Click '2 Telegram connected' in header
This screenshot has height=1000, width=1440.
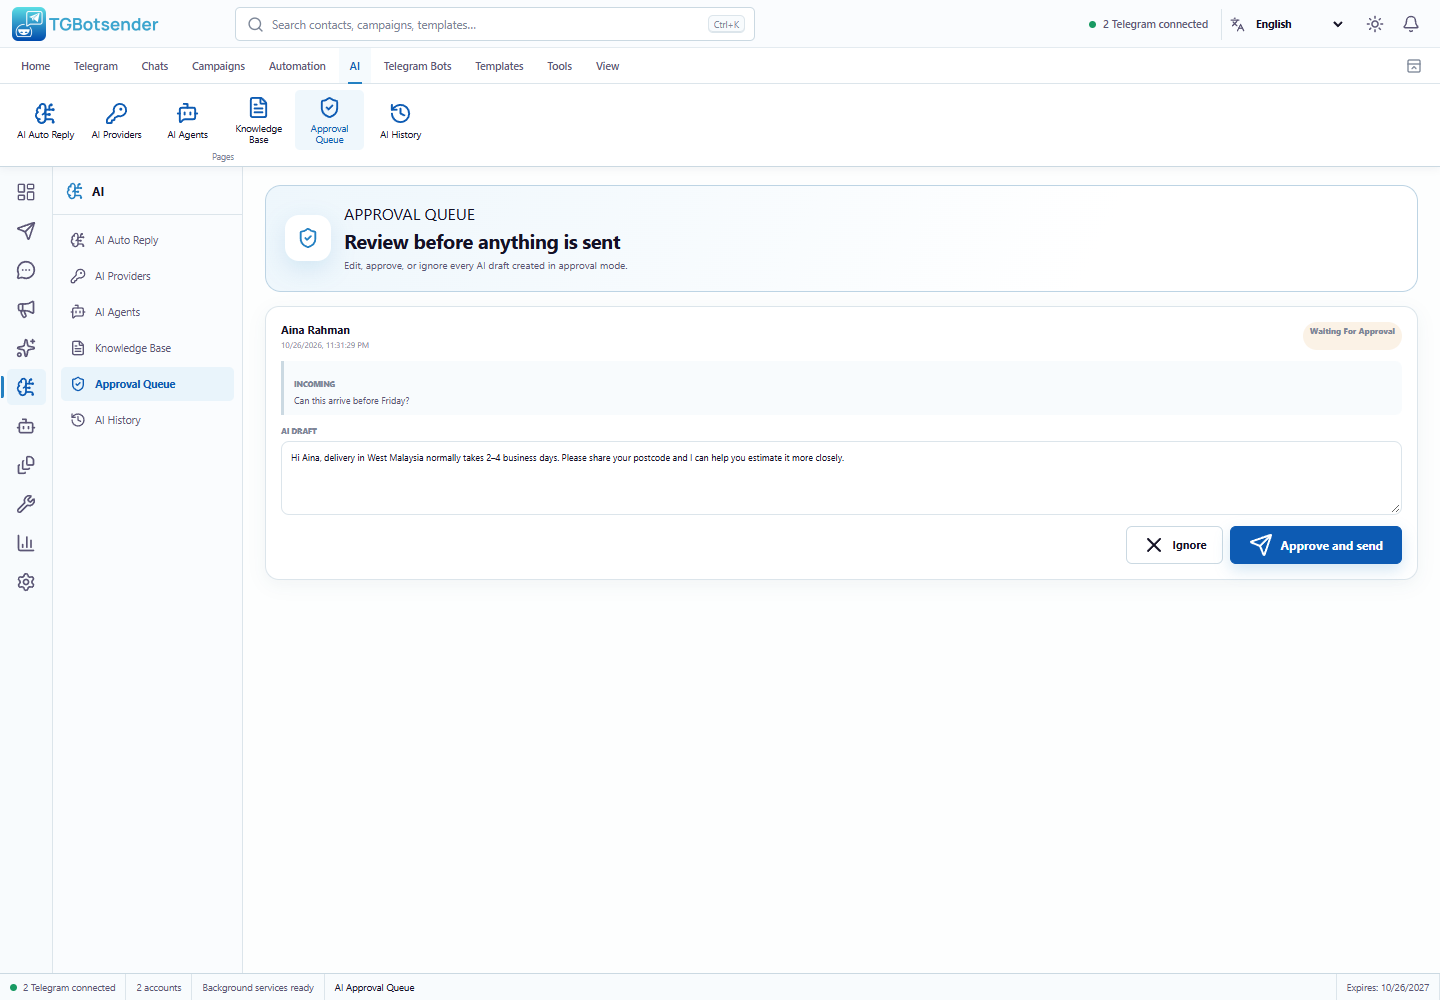coord(1148,24)
